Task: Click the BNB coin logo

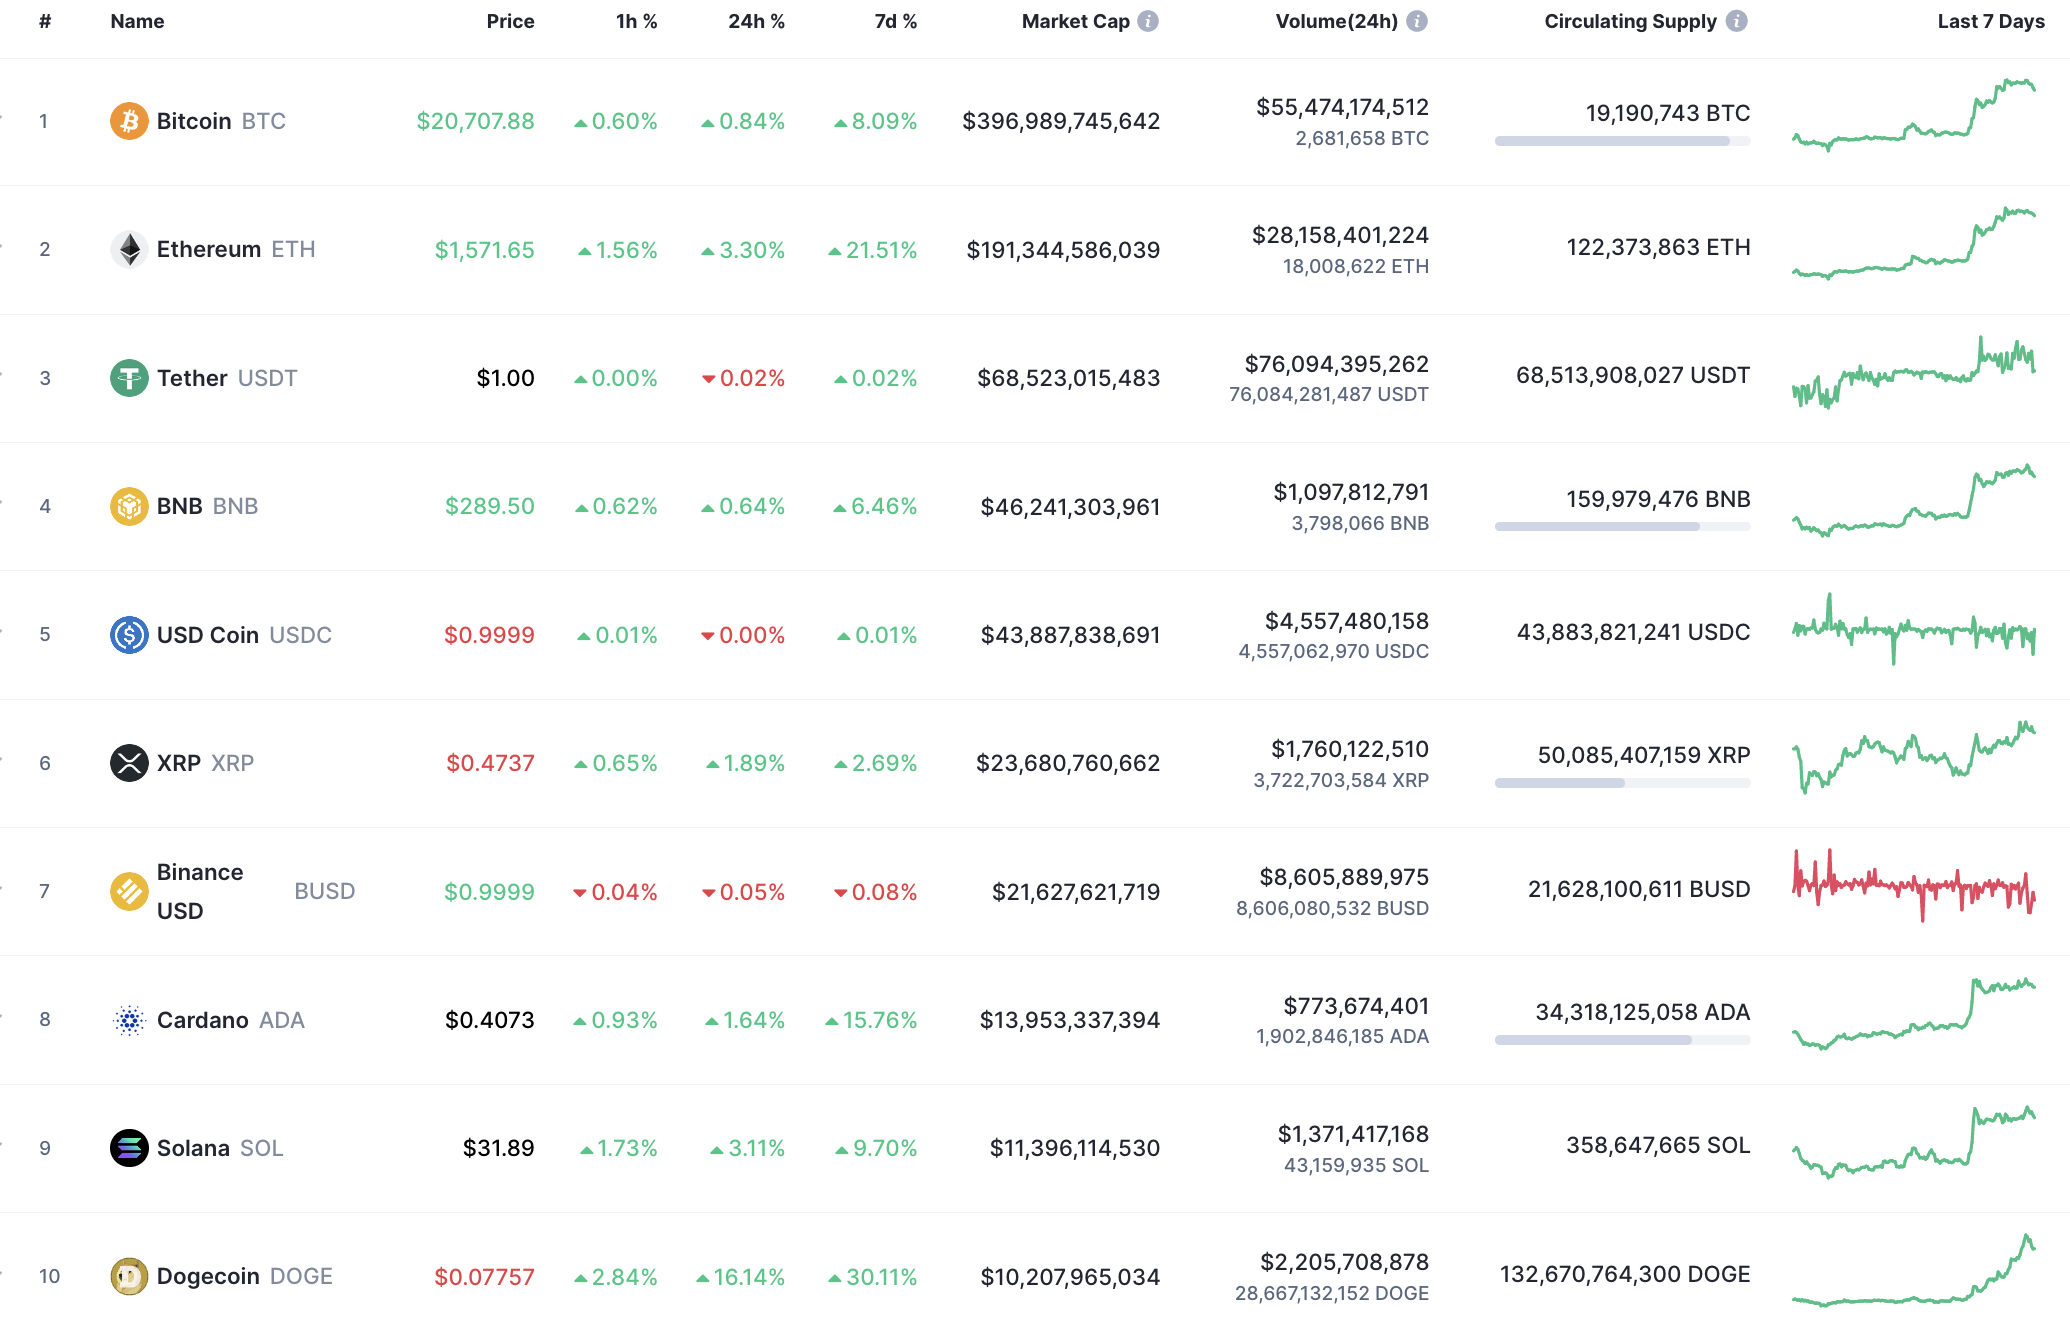Action: (x=128, y=506)
